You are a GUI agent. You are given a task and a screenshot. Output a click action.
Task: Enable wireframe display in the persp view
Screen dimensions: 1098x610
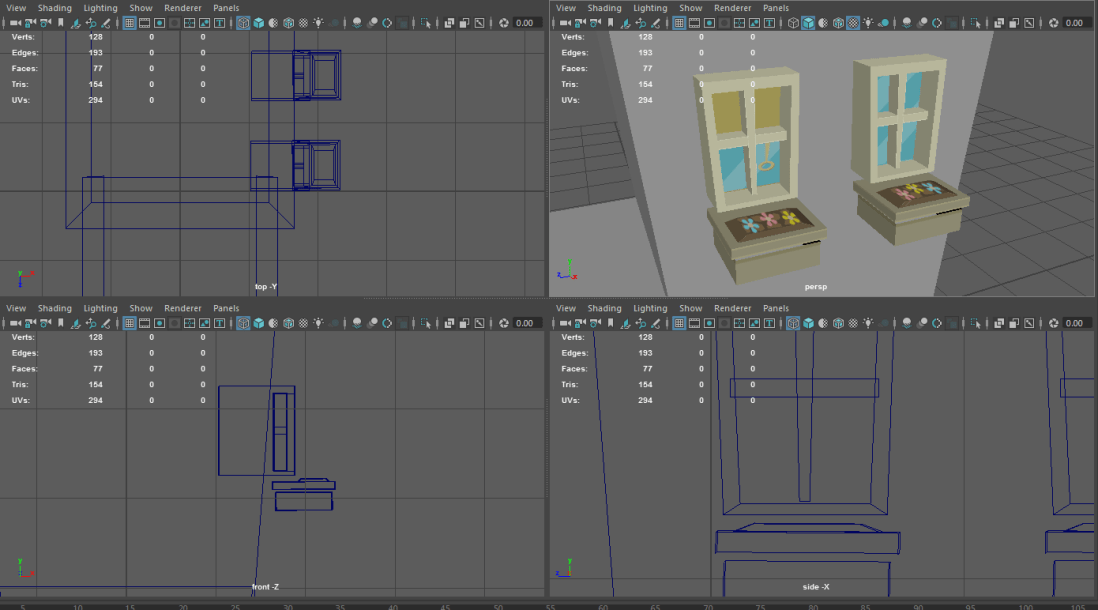click(x=791, y=22)
